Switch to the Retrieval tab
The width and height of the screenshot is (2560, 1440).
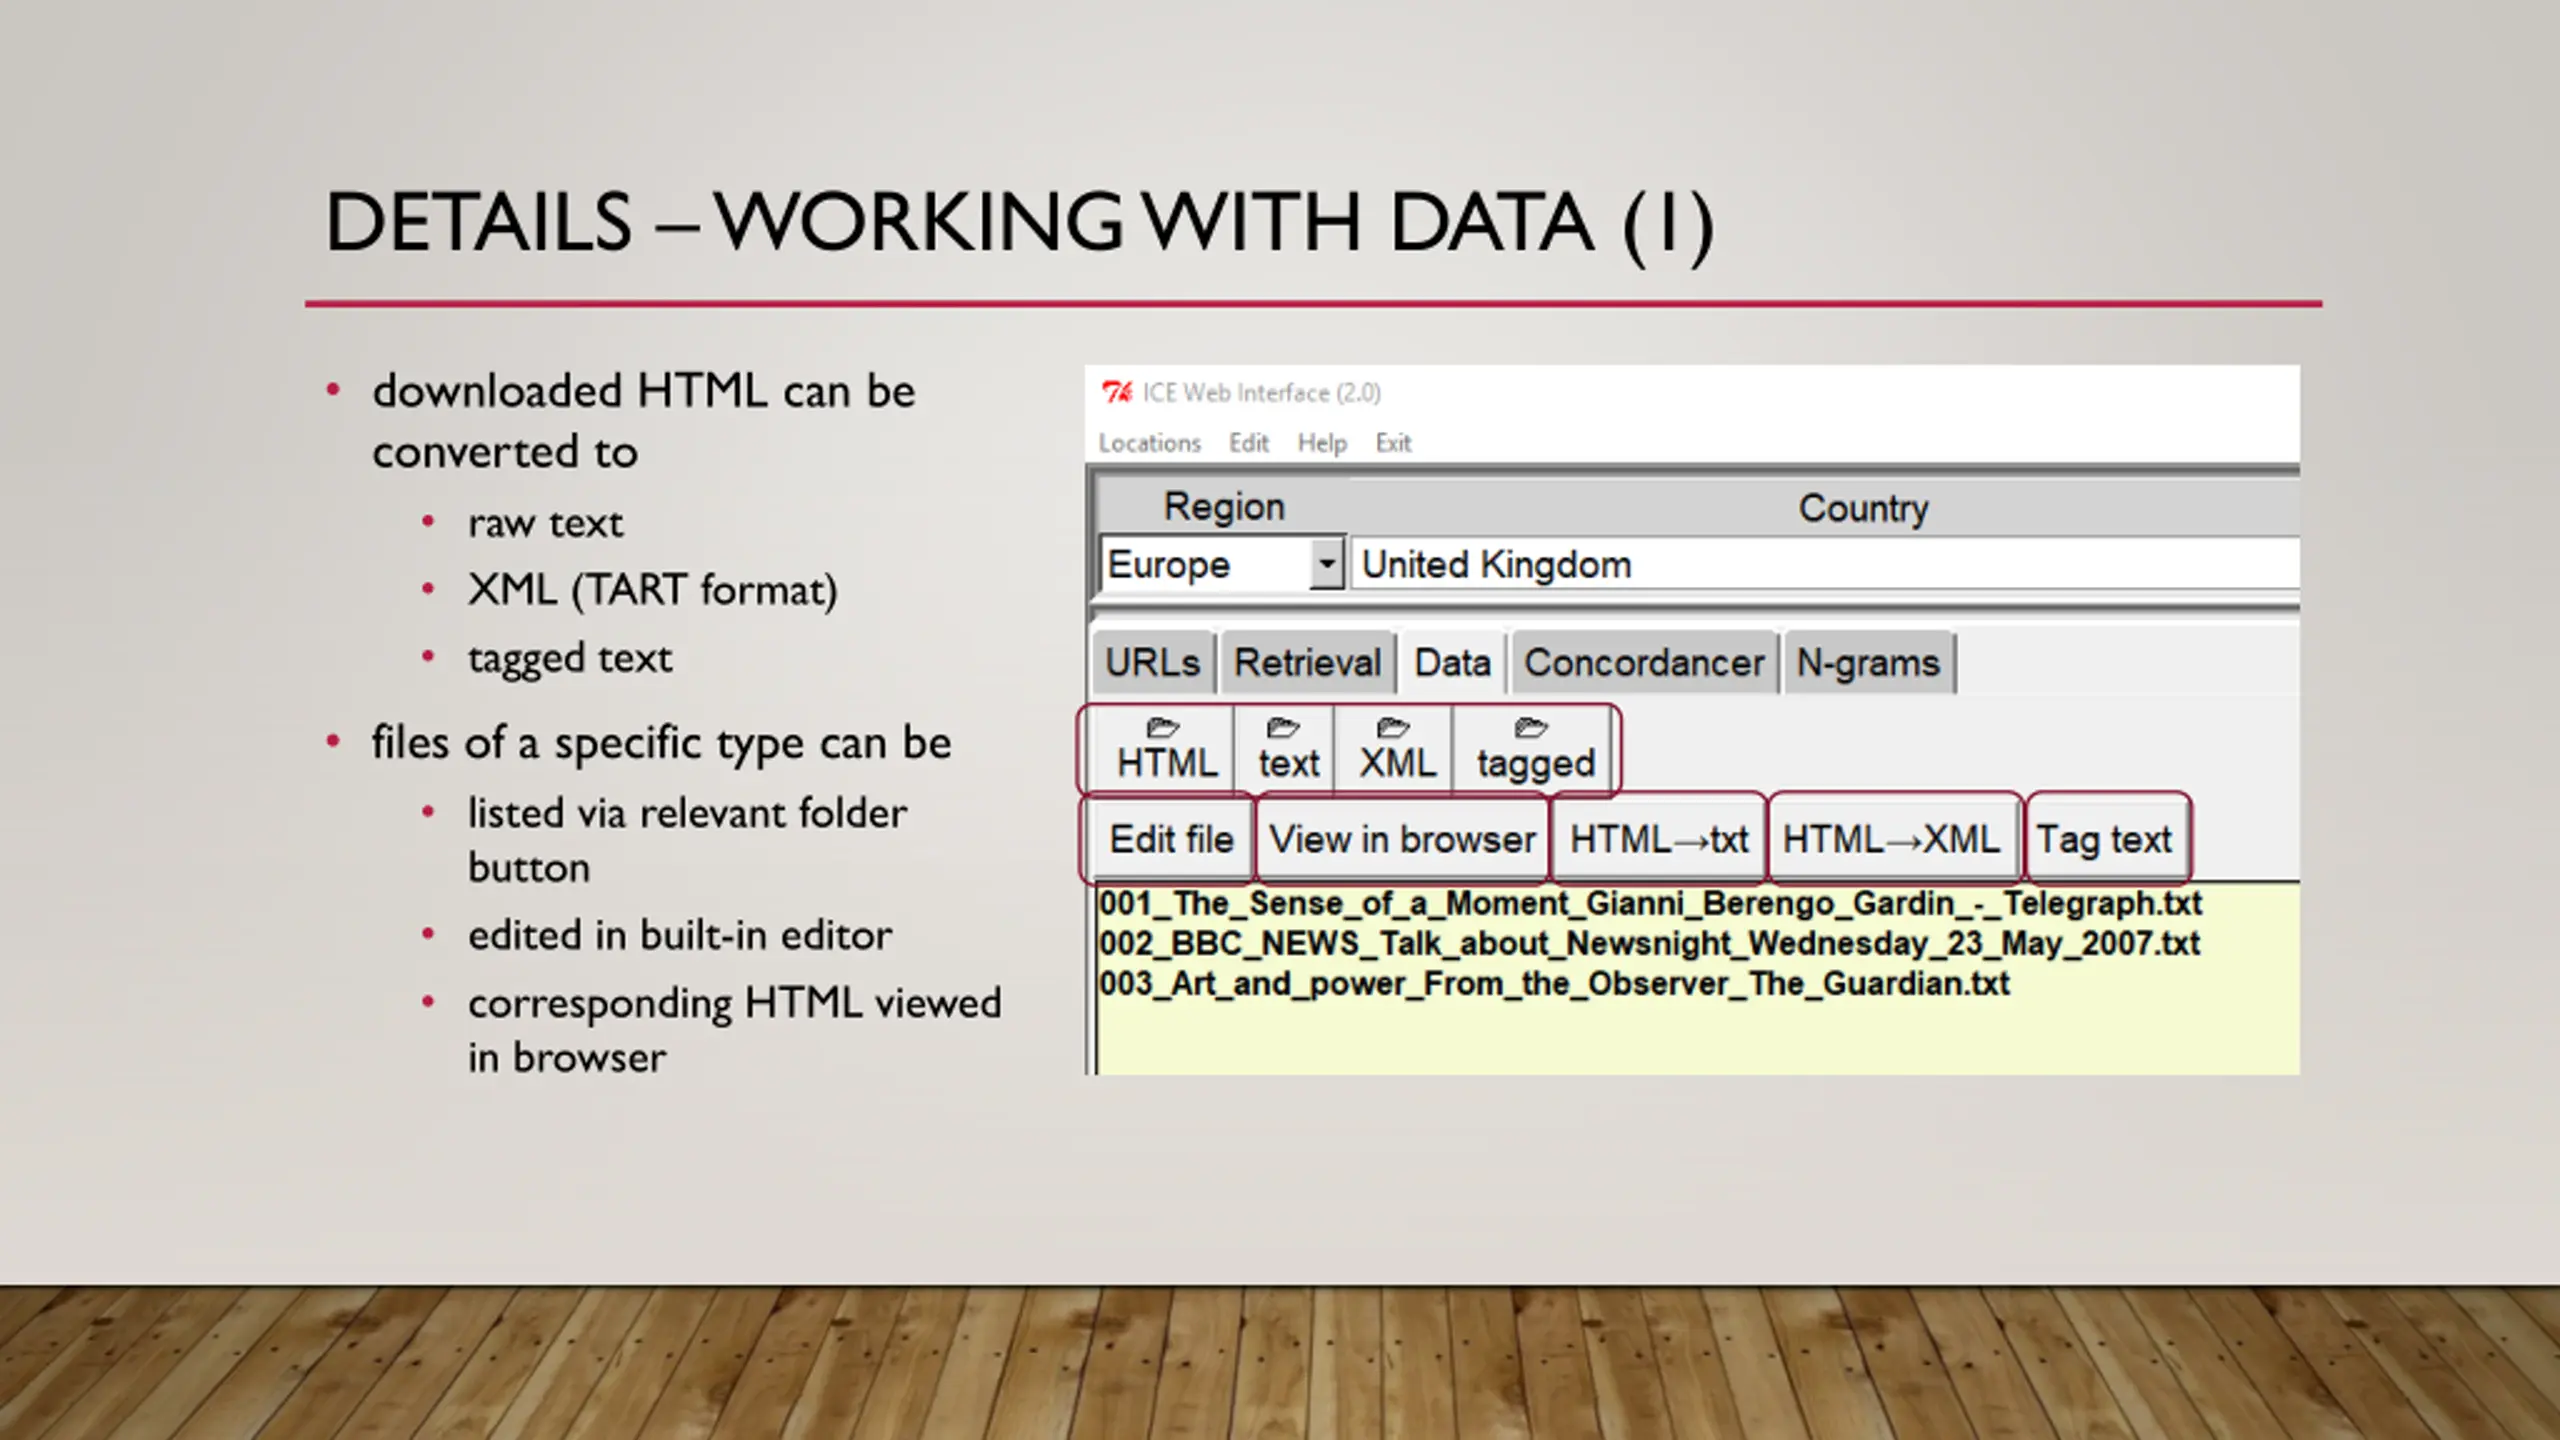[x=1307, y=662]
